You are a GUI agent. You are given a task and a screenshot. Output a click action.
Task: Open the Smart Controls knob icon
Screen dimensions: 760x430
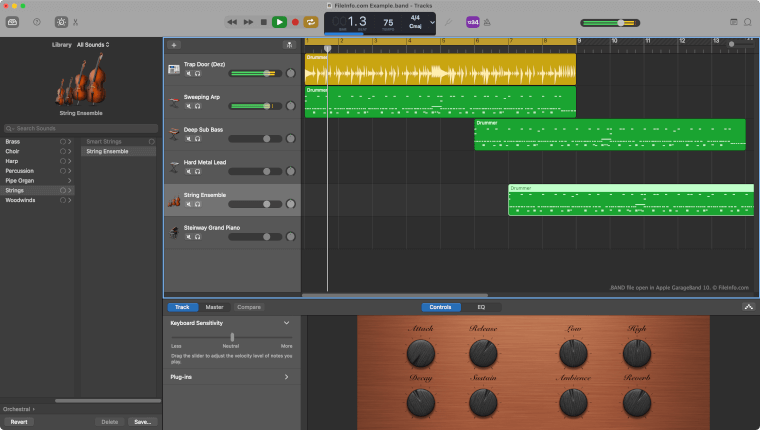(61, 21)
